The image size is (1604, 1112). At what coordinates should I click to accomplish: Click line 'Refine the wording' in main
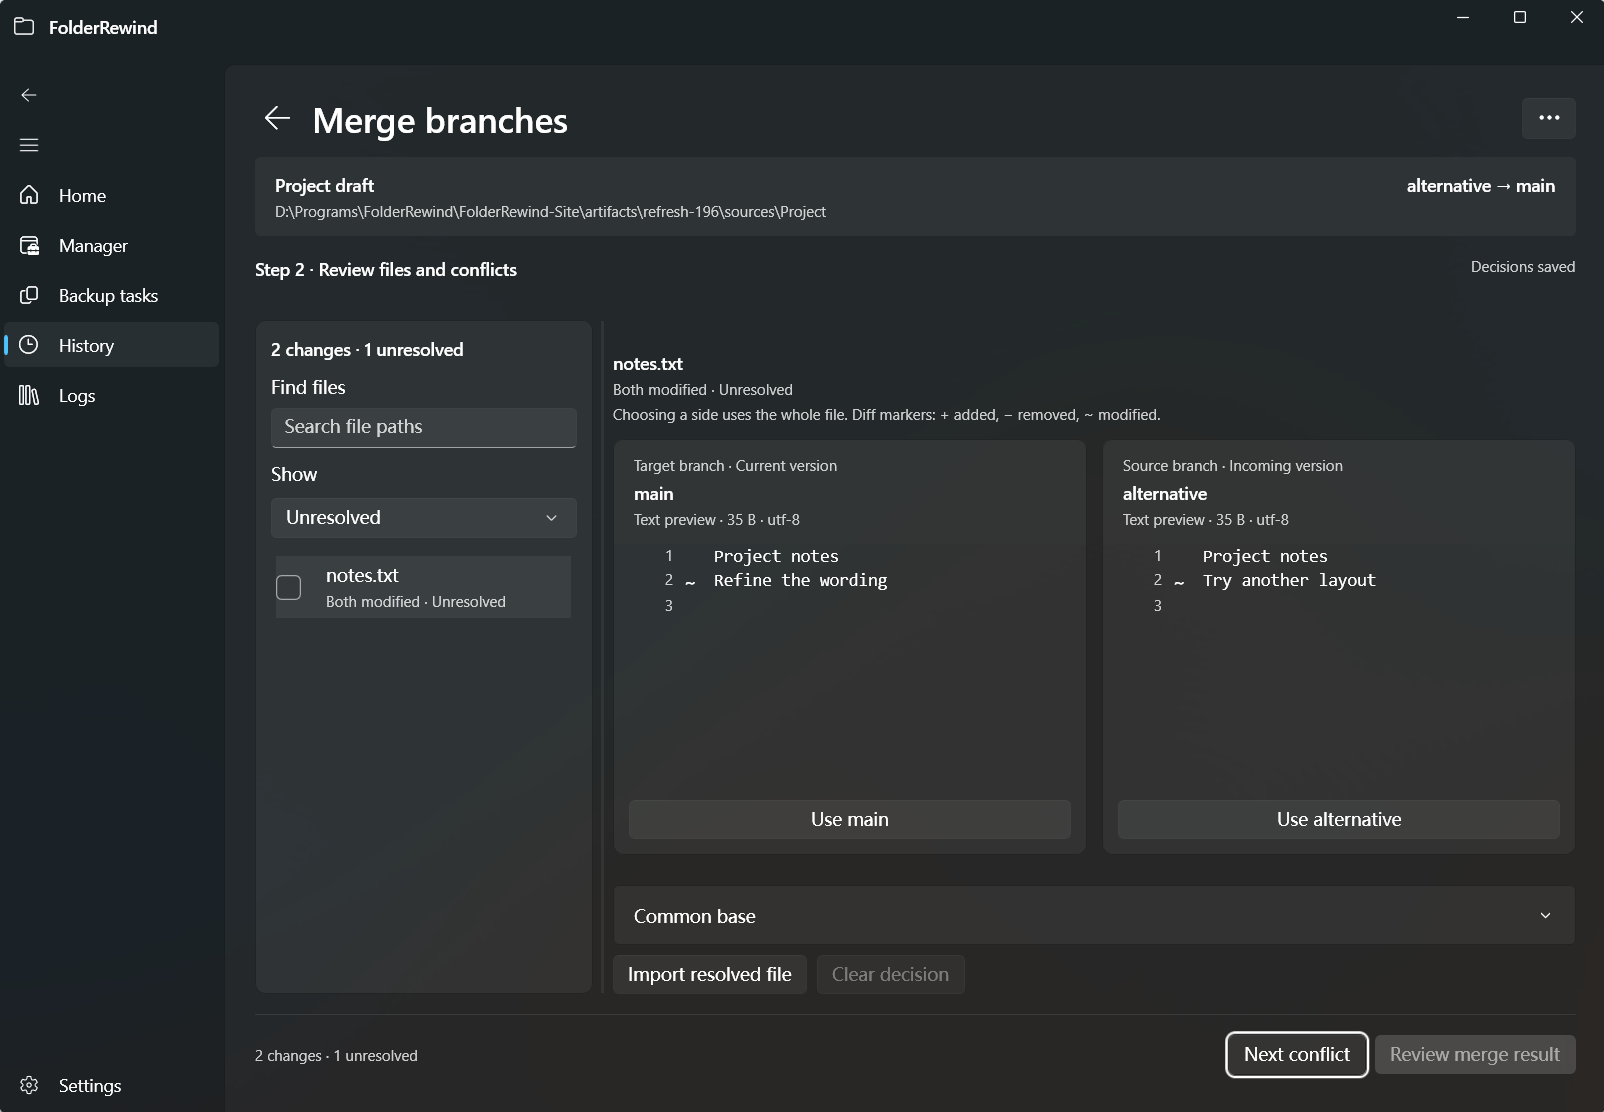click(800, 580)
